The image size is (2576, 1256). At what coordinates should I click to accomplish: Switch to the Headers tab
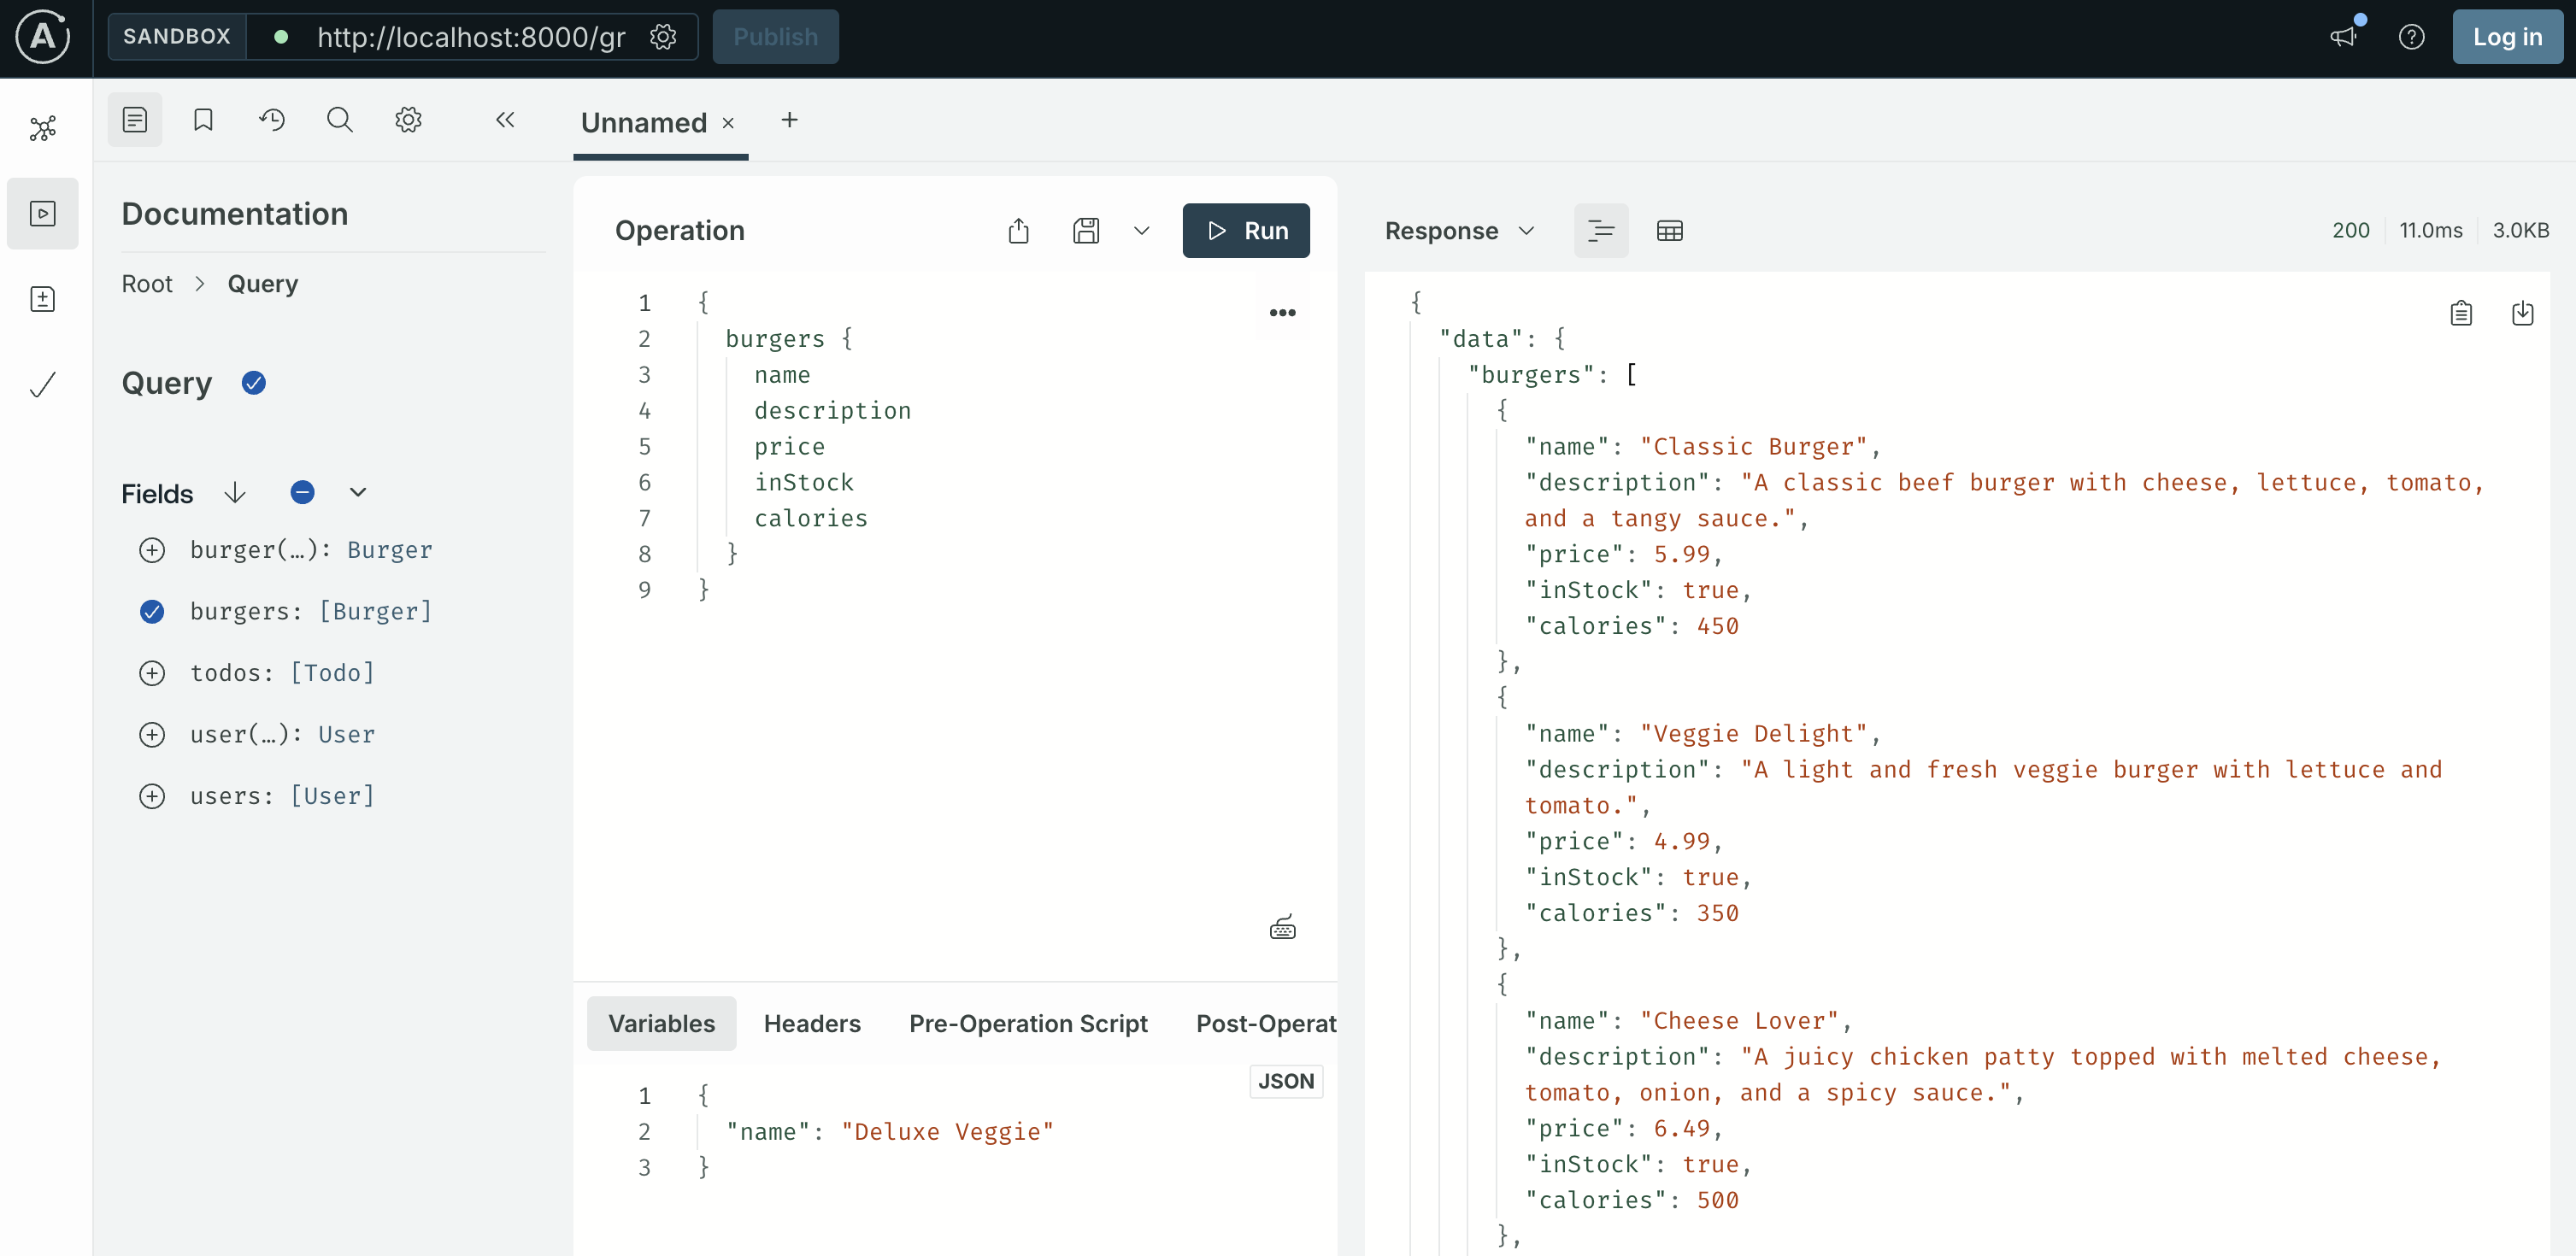tap(811, 1023)
